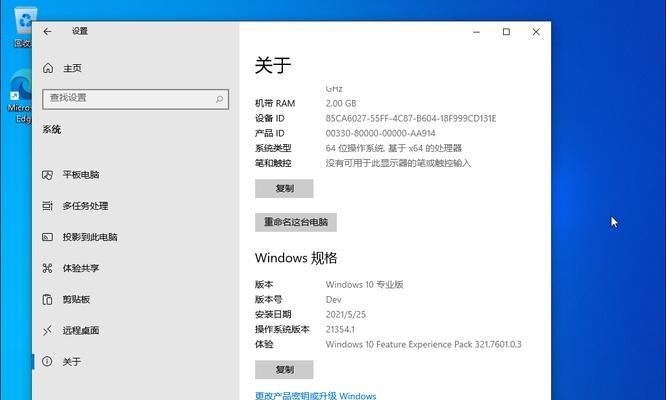
Task: Focus the 查找设置 search box
Action: click(135, 99)
